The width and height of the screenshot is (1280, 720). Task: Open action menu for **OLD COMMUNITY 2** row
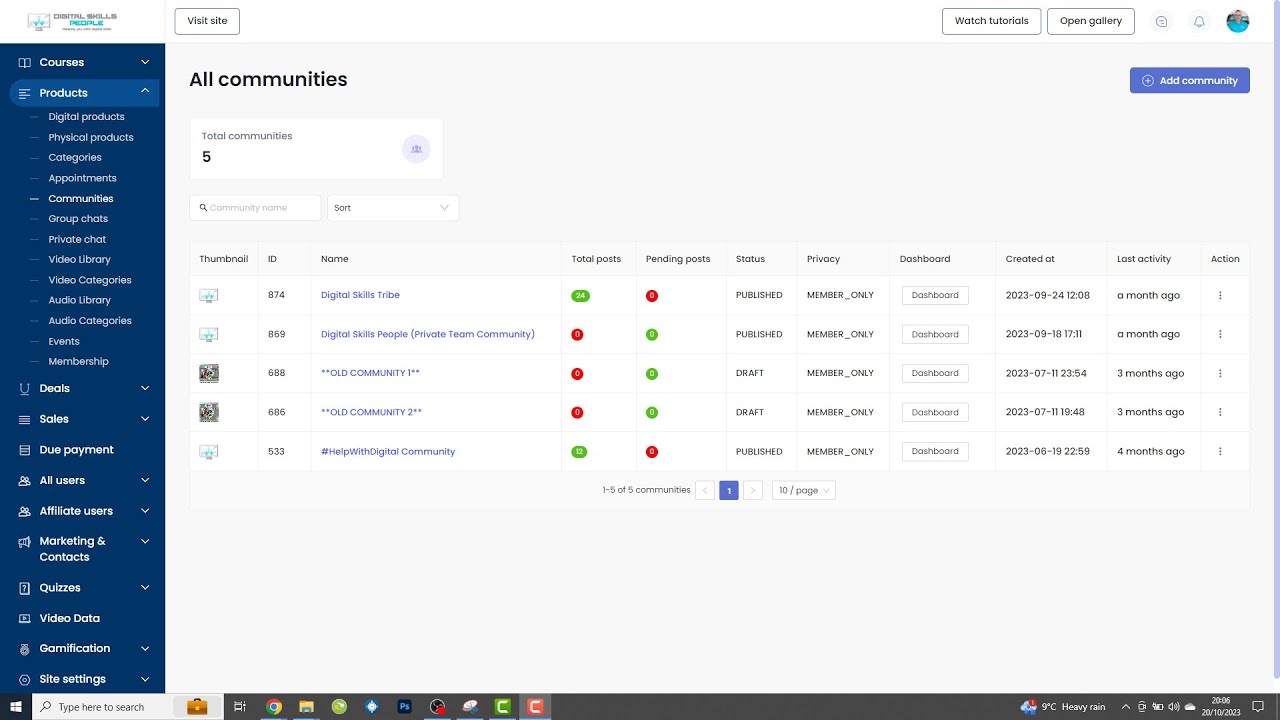1220,412
